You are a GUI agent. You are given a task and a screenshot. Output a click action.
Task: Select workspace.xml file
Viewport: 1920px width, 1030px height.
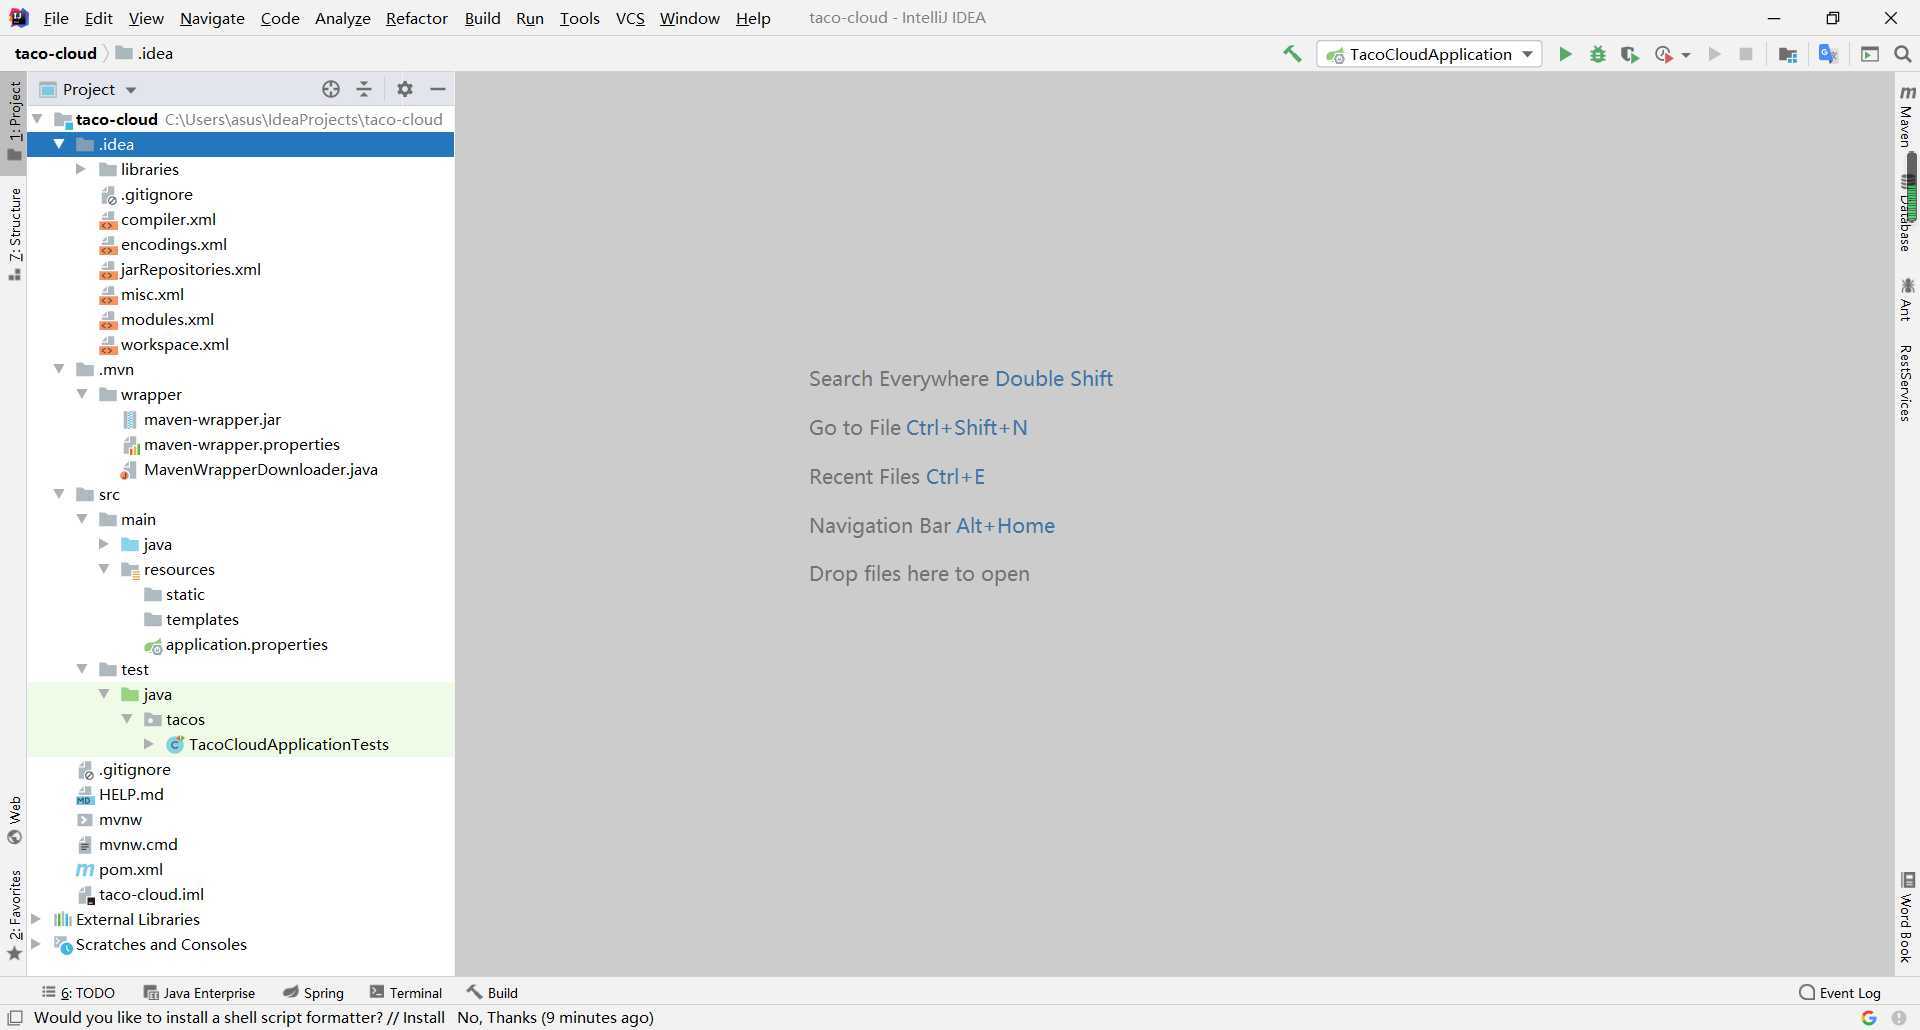(x=174, y=344)
